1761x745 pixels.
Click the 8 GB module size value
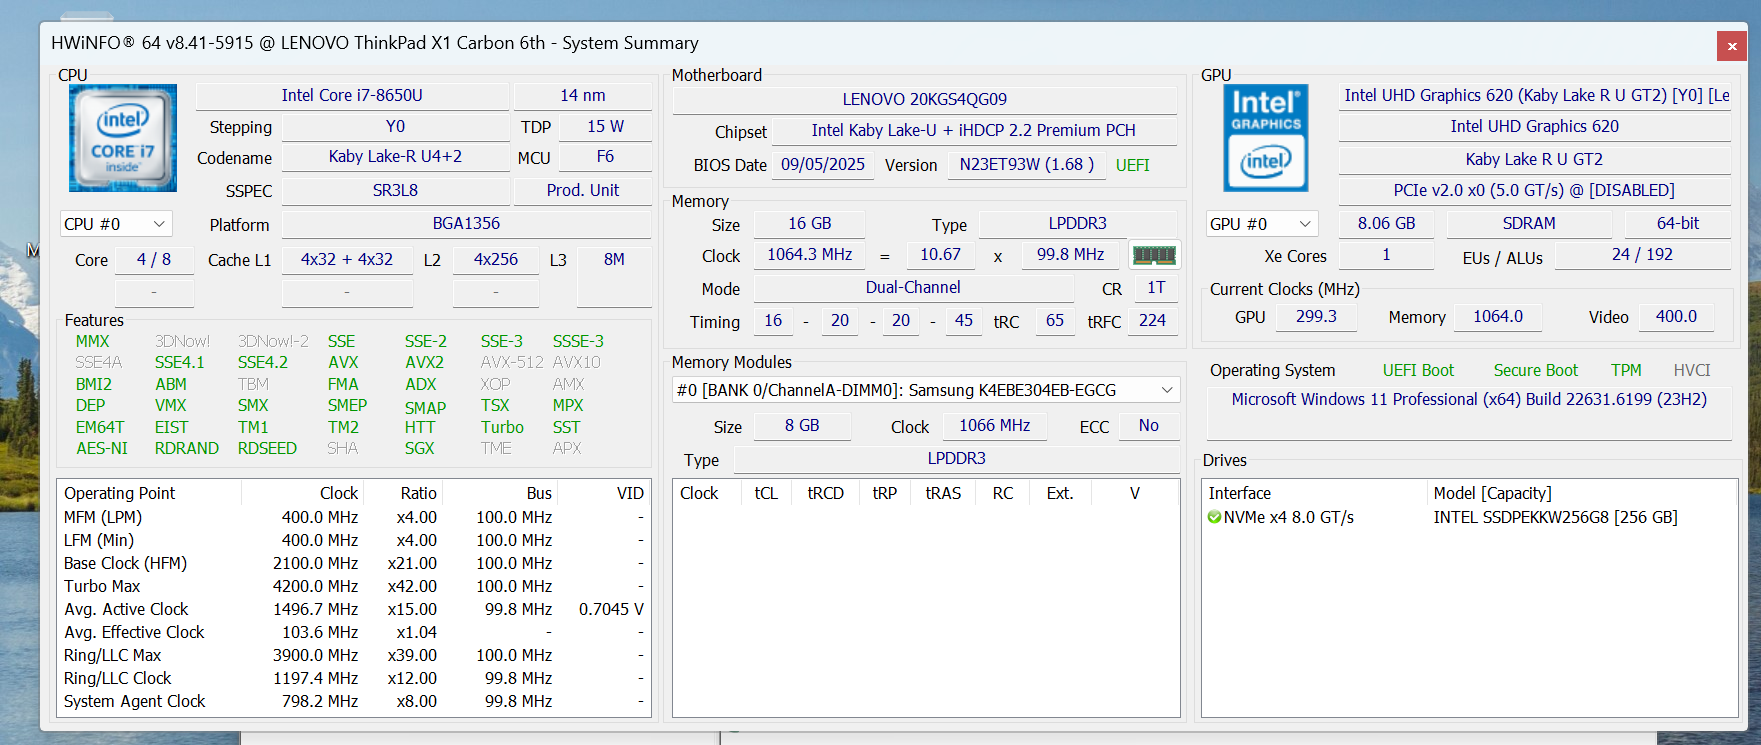pyautogui.click(x=802, y=426)
